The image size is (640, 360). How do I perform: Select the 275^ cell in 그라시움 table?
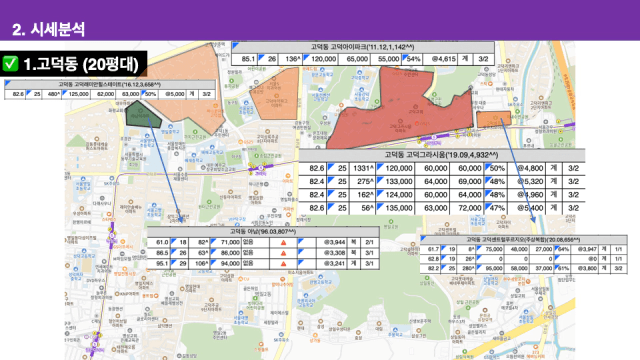(x=362, y=181)
